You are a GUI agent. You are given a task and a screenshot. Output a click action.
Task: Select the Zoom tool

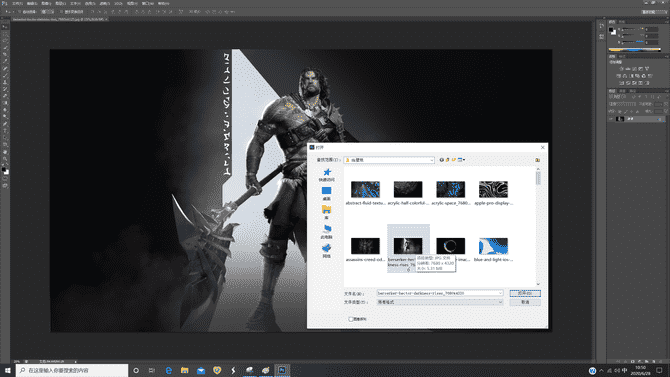point(5,159)
